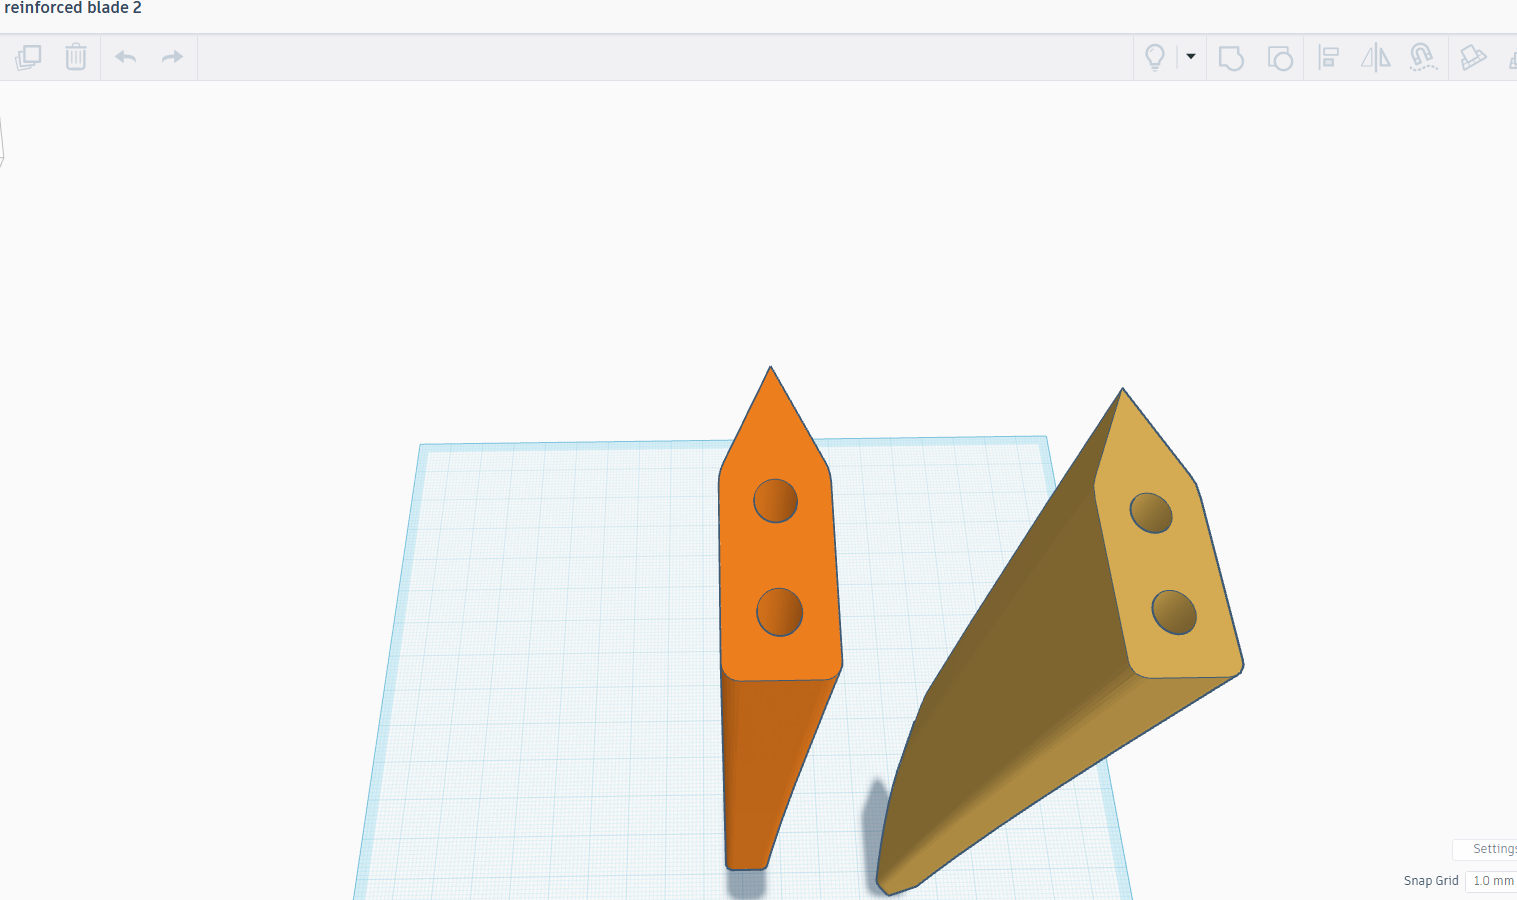Click the design name 'reinforced blade 2'
The image size is (1517, 900).
point(72,8)
